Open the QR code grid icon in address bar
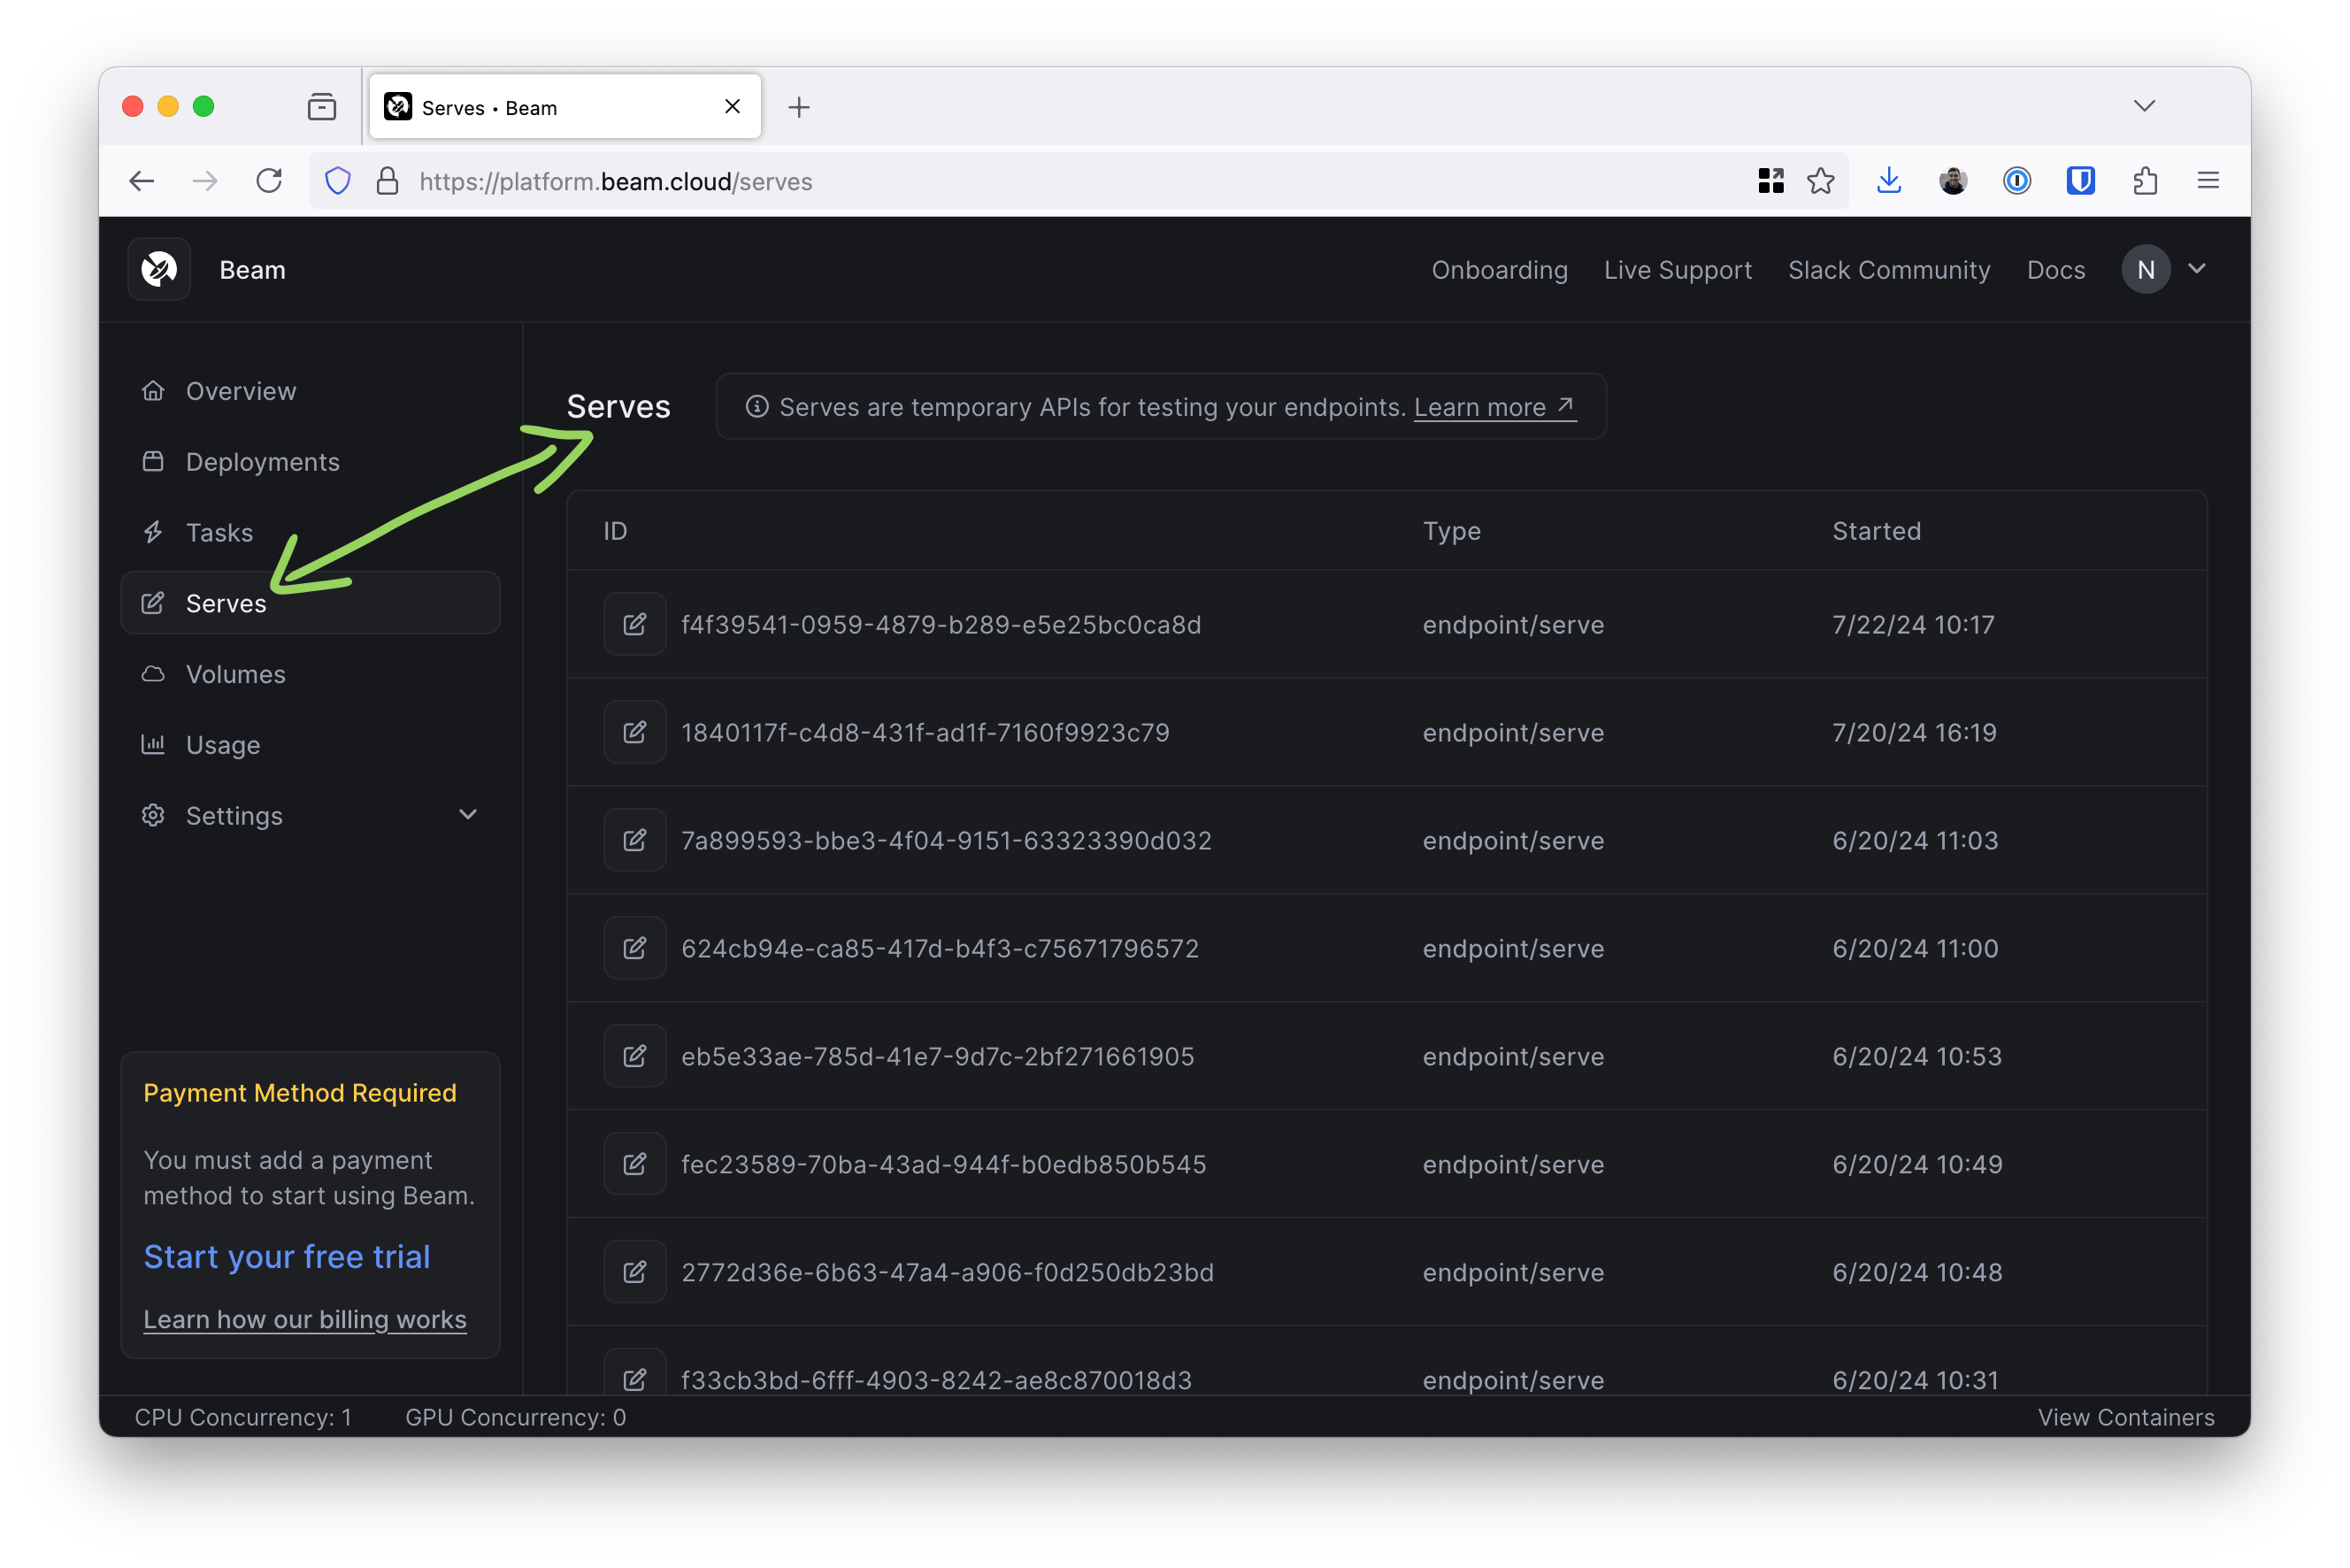Image resolution: width=2350 pixels, height=1568 pixels. tap(1771, 181)
